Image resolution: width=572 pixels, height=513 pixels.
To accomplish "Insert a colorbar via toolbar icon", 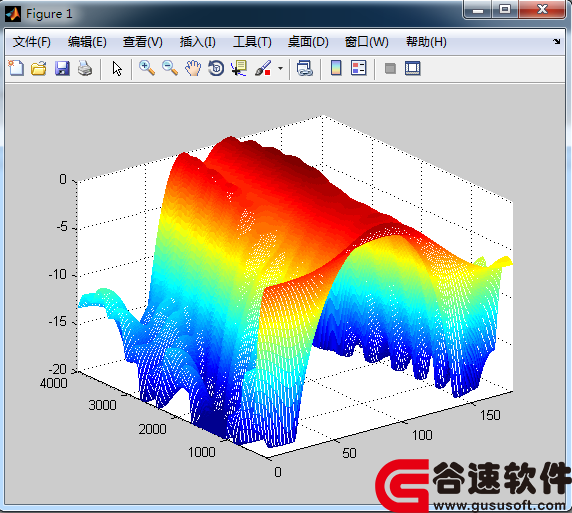I will 336,68.
